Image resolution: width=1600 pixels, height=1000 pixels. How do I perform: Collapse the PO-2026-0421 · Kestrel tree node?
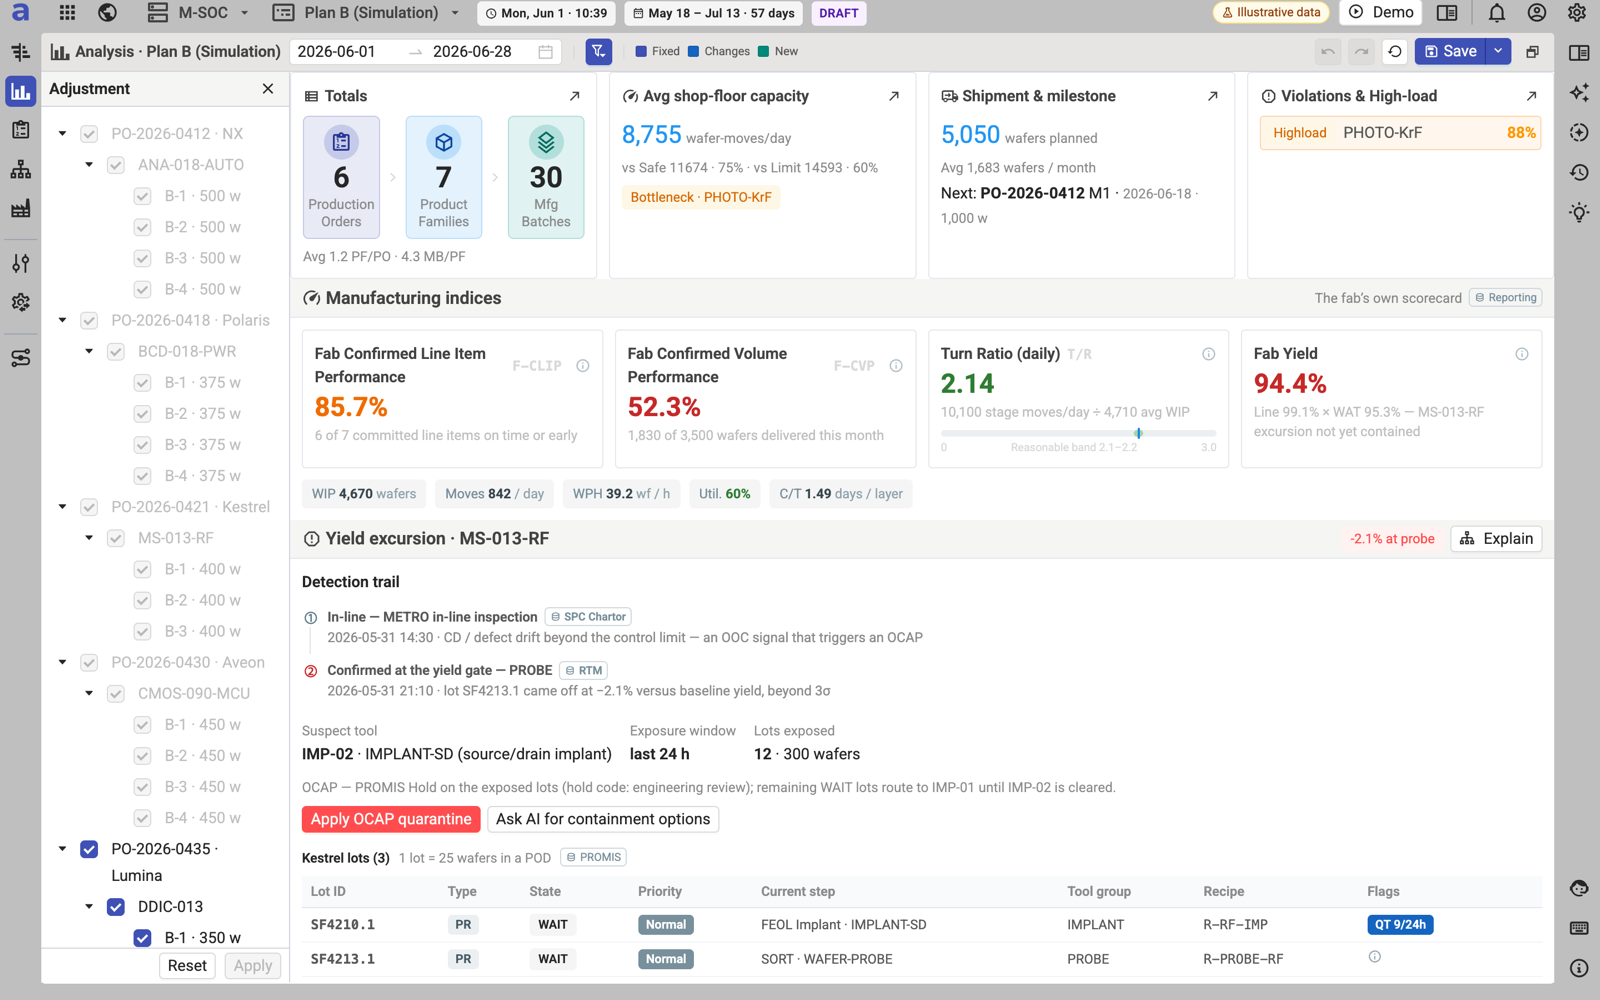click(x=62, y=507)
